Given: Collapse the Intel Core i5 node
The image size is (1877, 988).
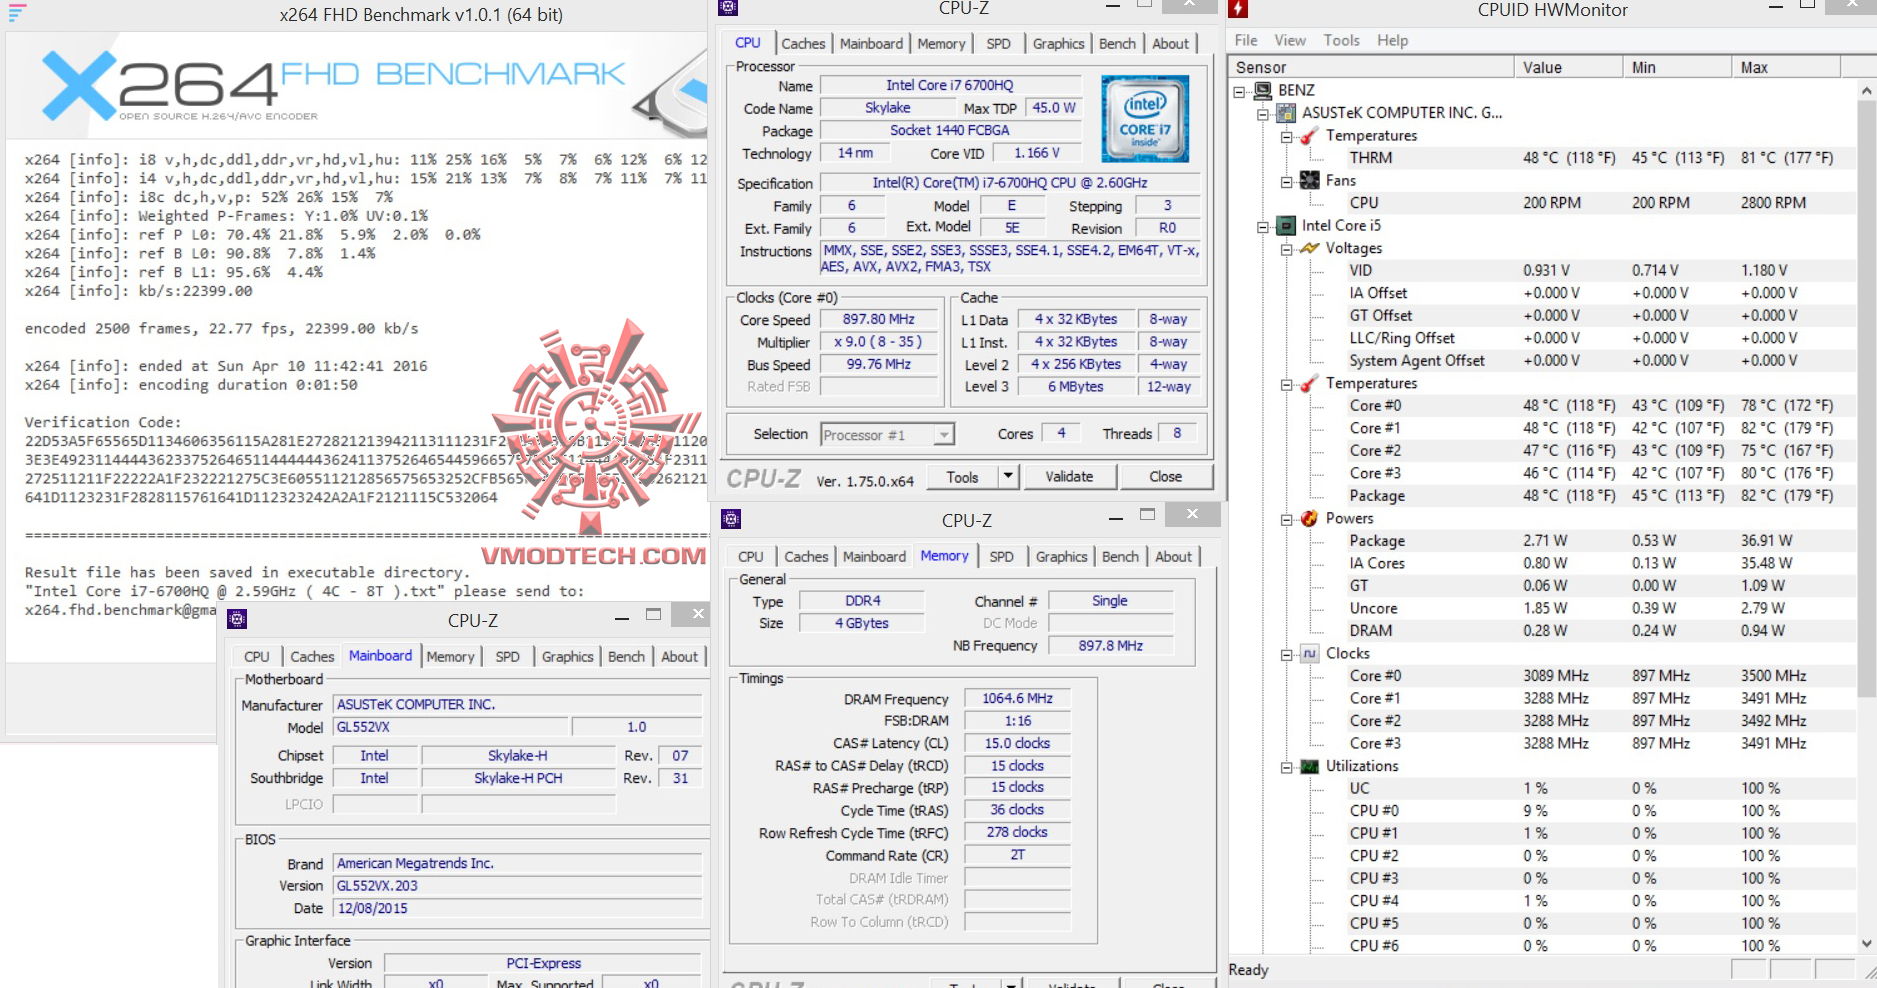Looking at the screenshot, I should click(x=1263, y=226).
